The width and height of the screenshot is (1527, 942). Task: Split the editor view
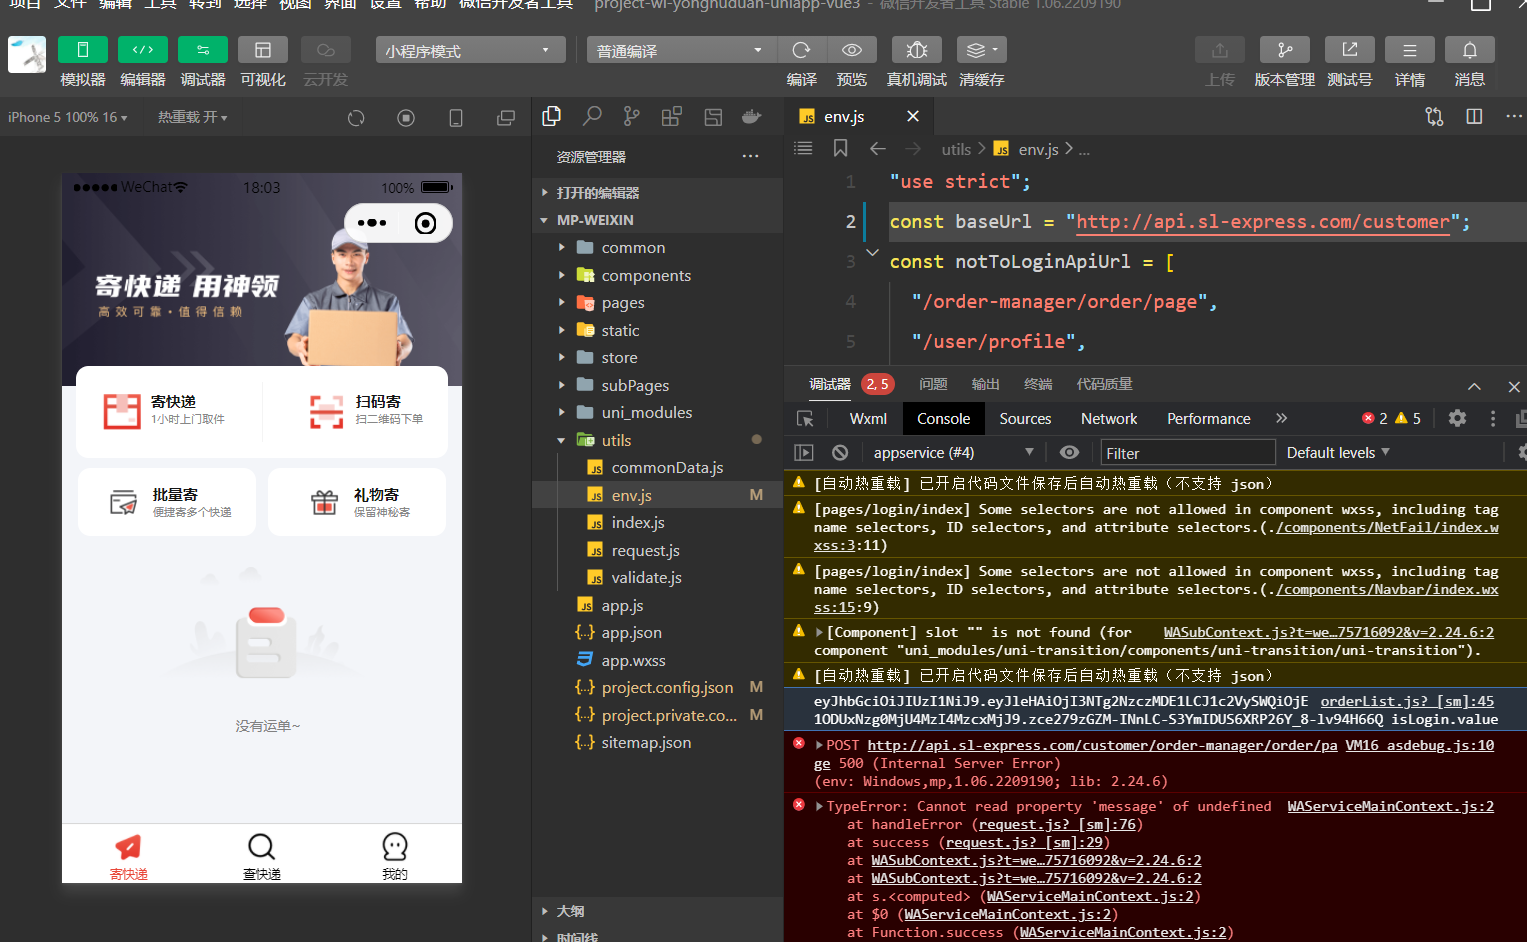click(1474, 116)
